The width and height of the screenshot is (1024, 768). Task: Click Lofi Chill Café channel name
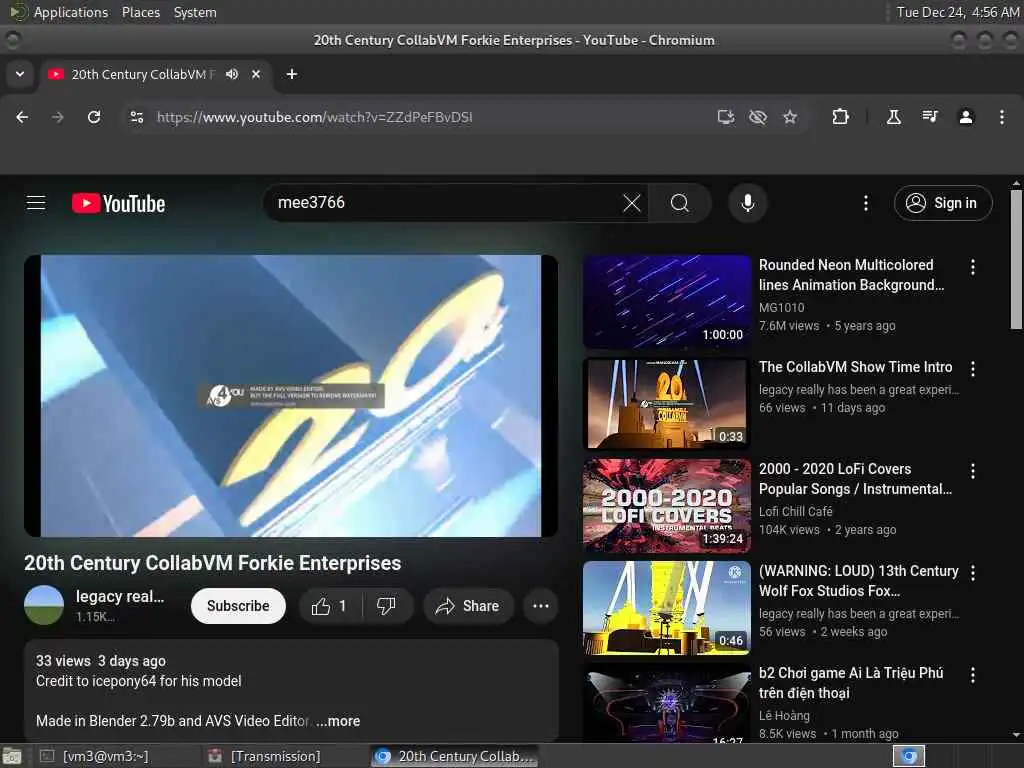coord(795,511)
